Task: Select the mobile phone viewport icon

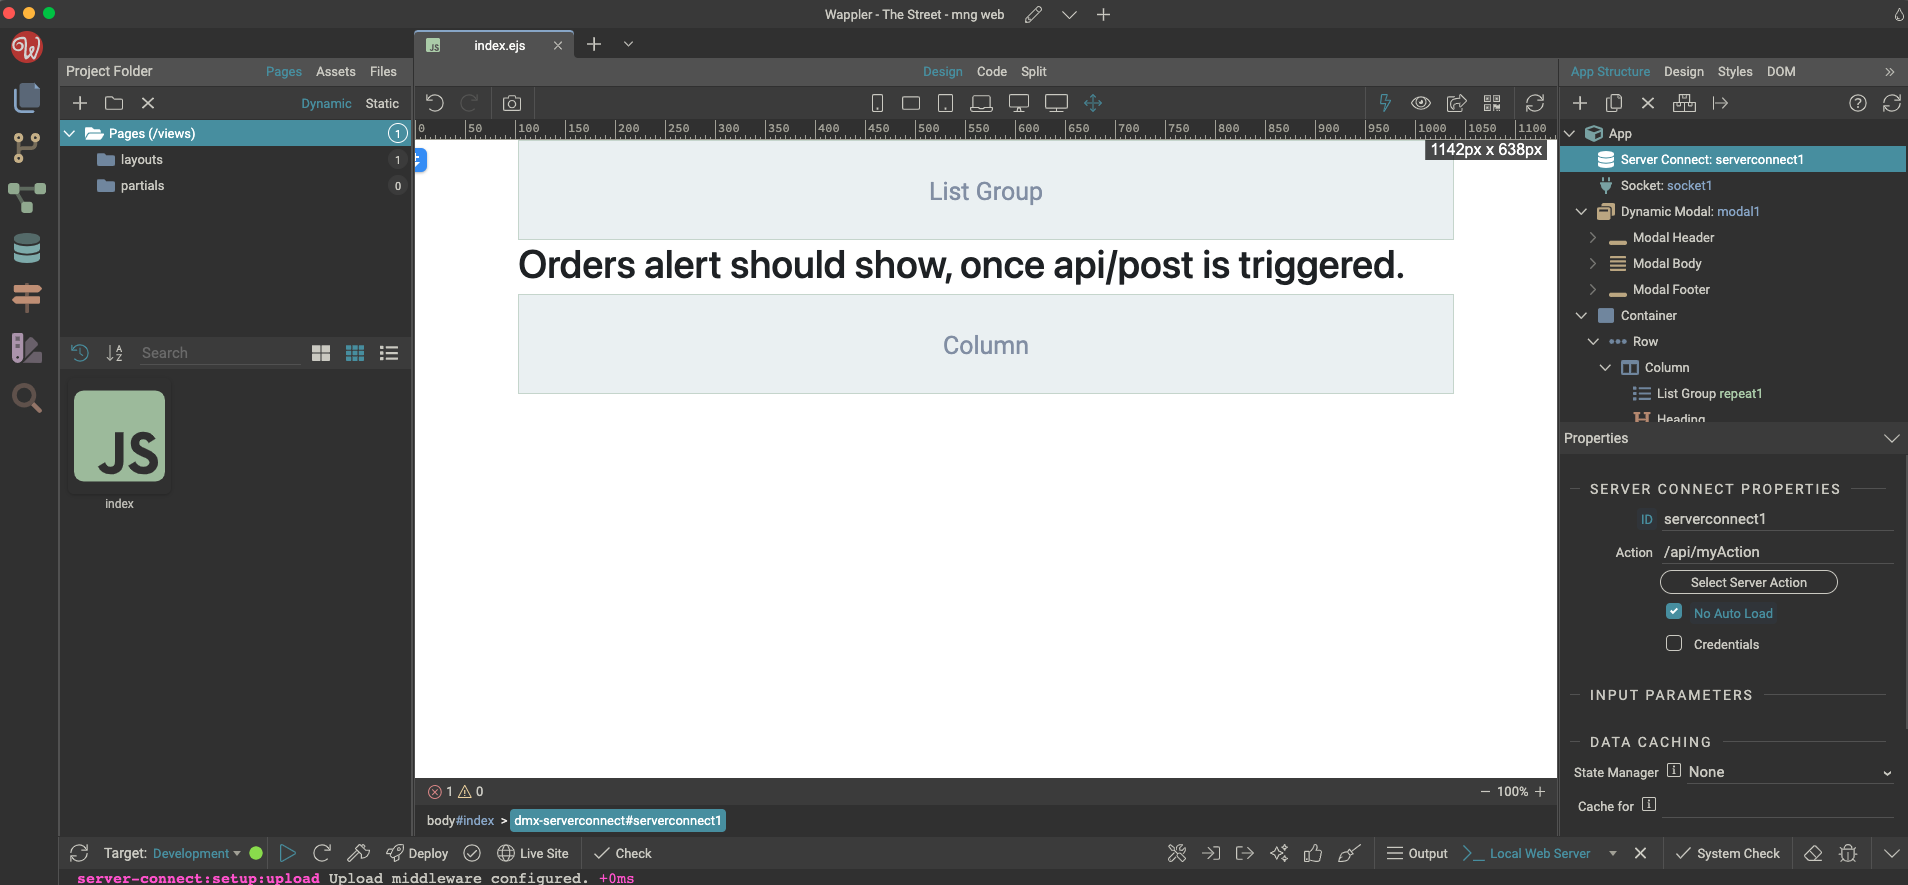Action: [x=877, y=103]
